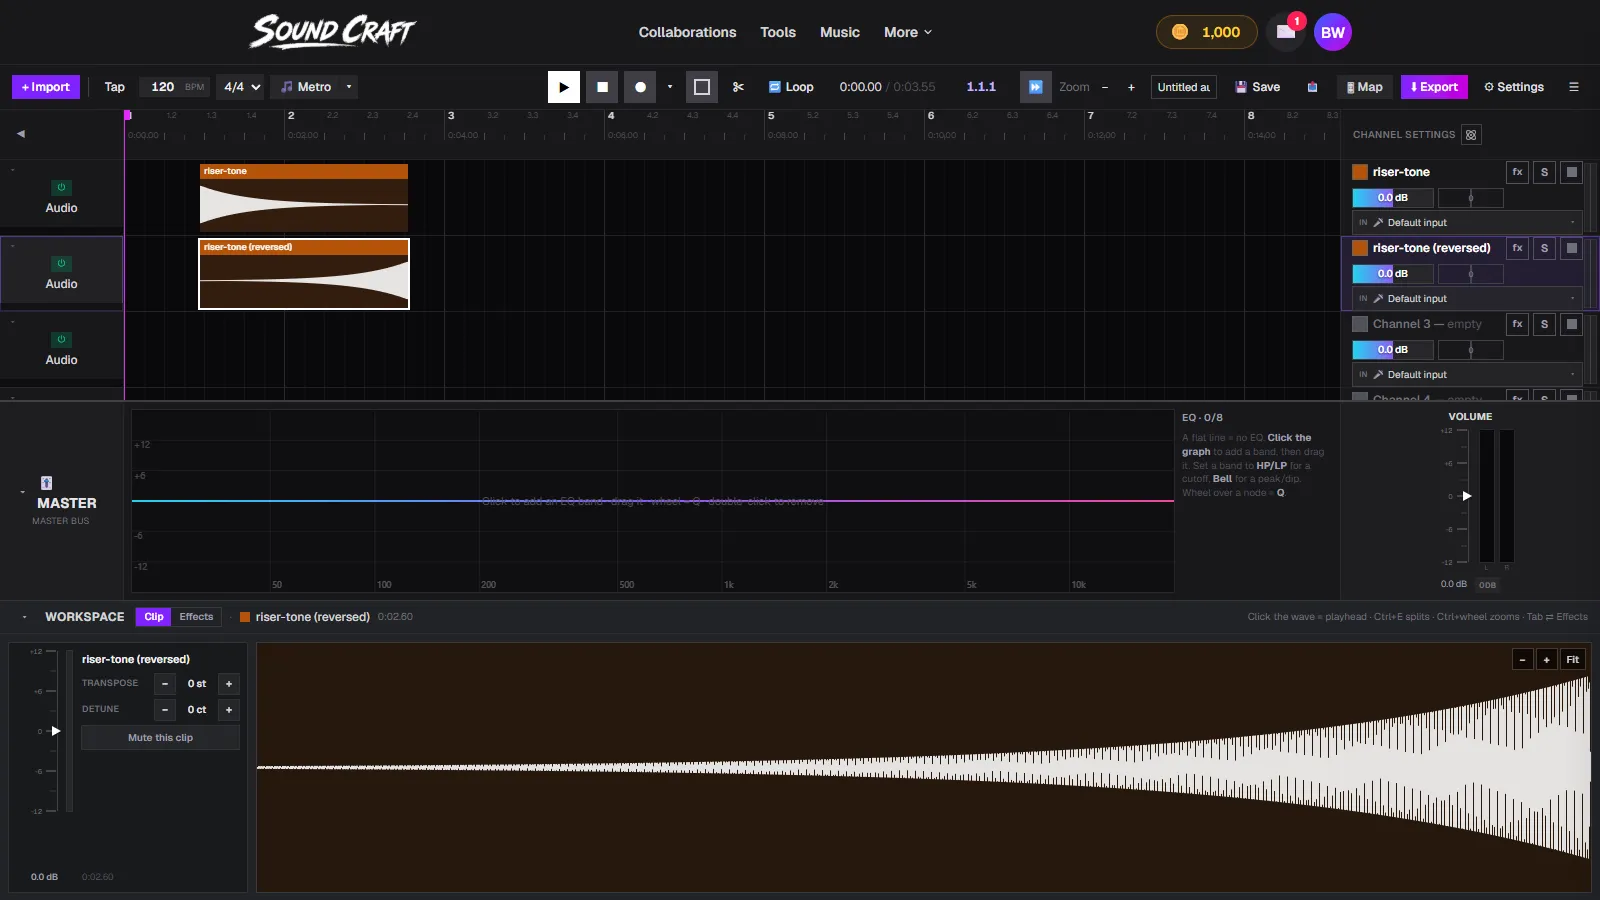The height and width of the screenshot is (900, 1600).
Task: Open the Map panel
Action: pos(1364,87)
